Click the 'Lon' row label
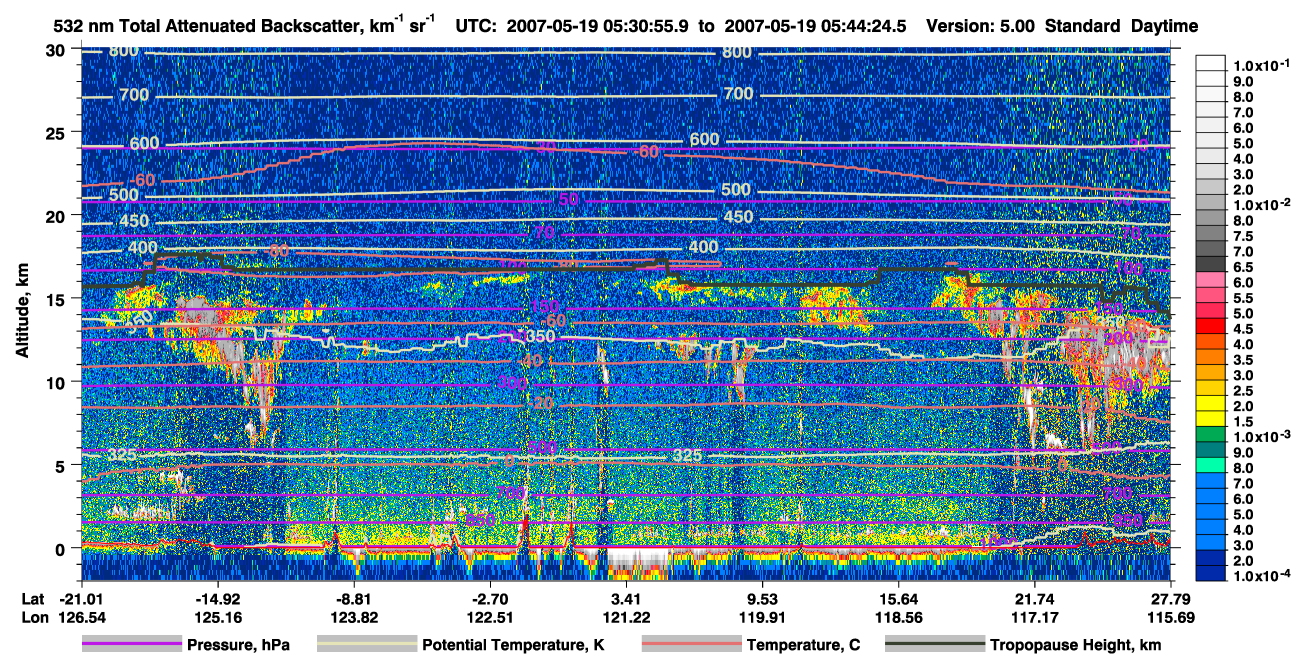 (x=33, y=617)
